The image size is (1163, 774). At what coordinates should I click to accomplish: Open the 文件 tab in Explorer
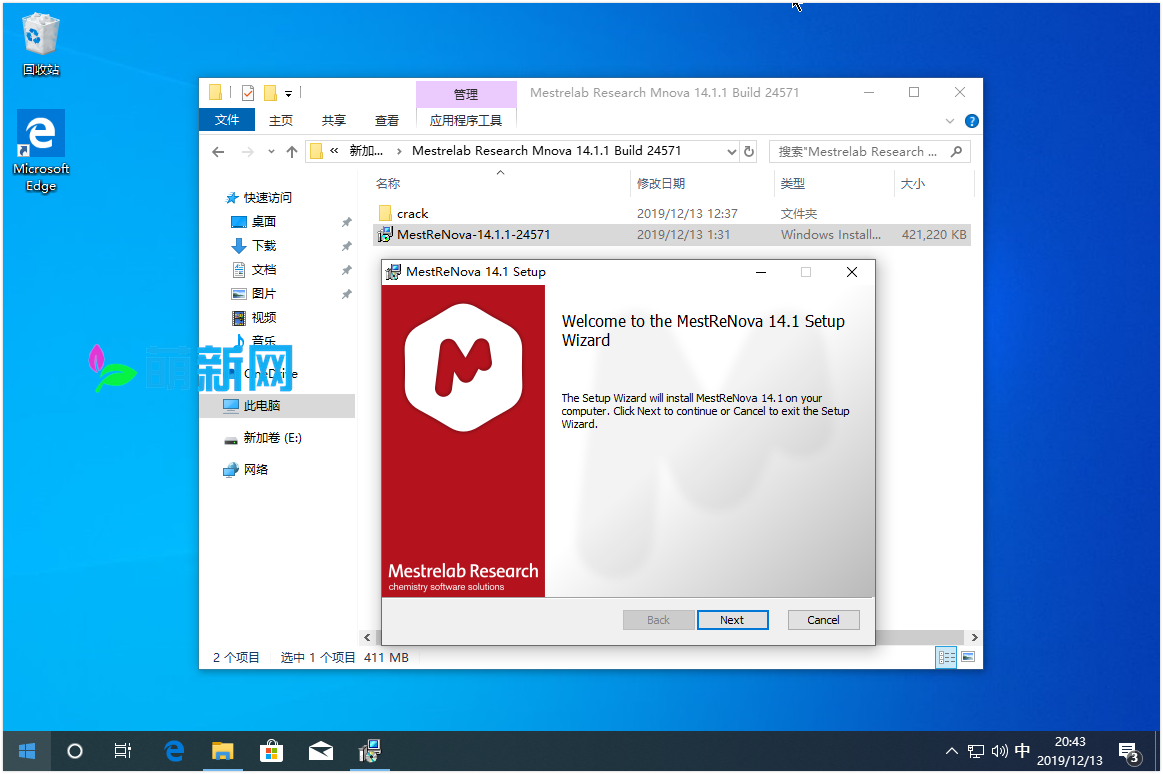227,119
